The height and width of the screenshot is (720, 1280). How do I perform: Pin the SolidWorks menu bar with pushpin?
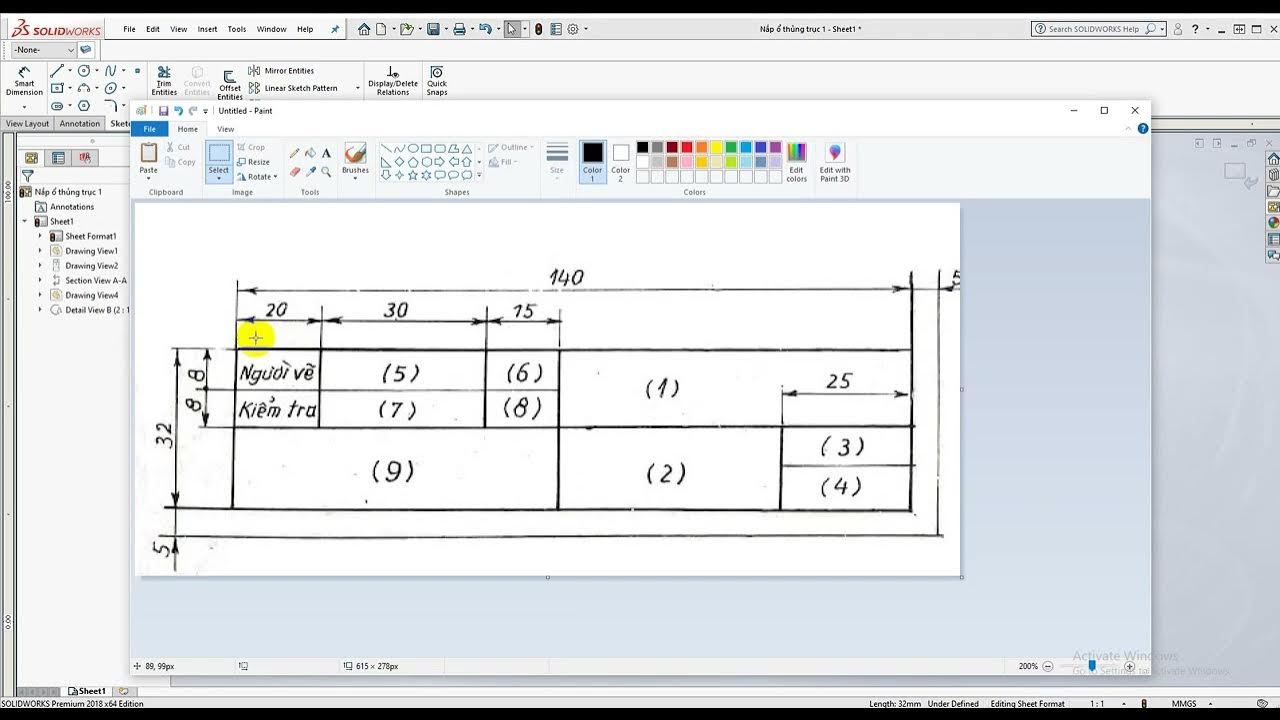[335, 29]
